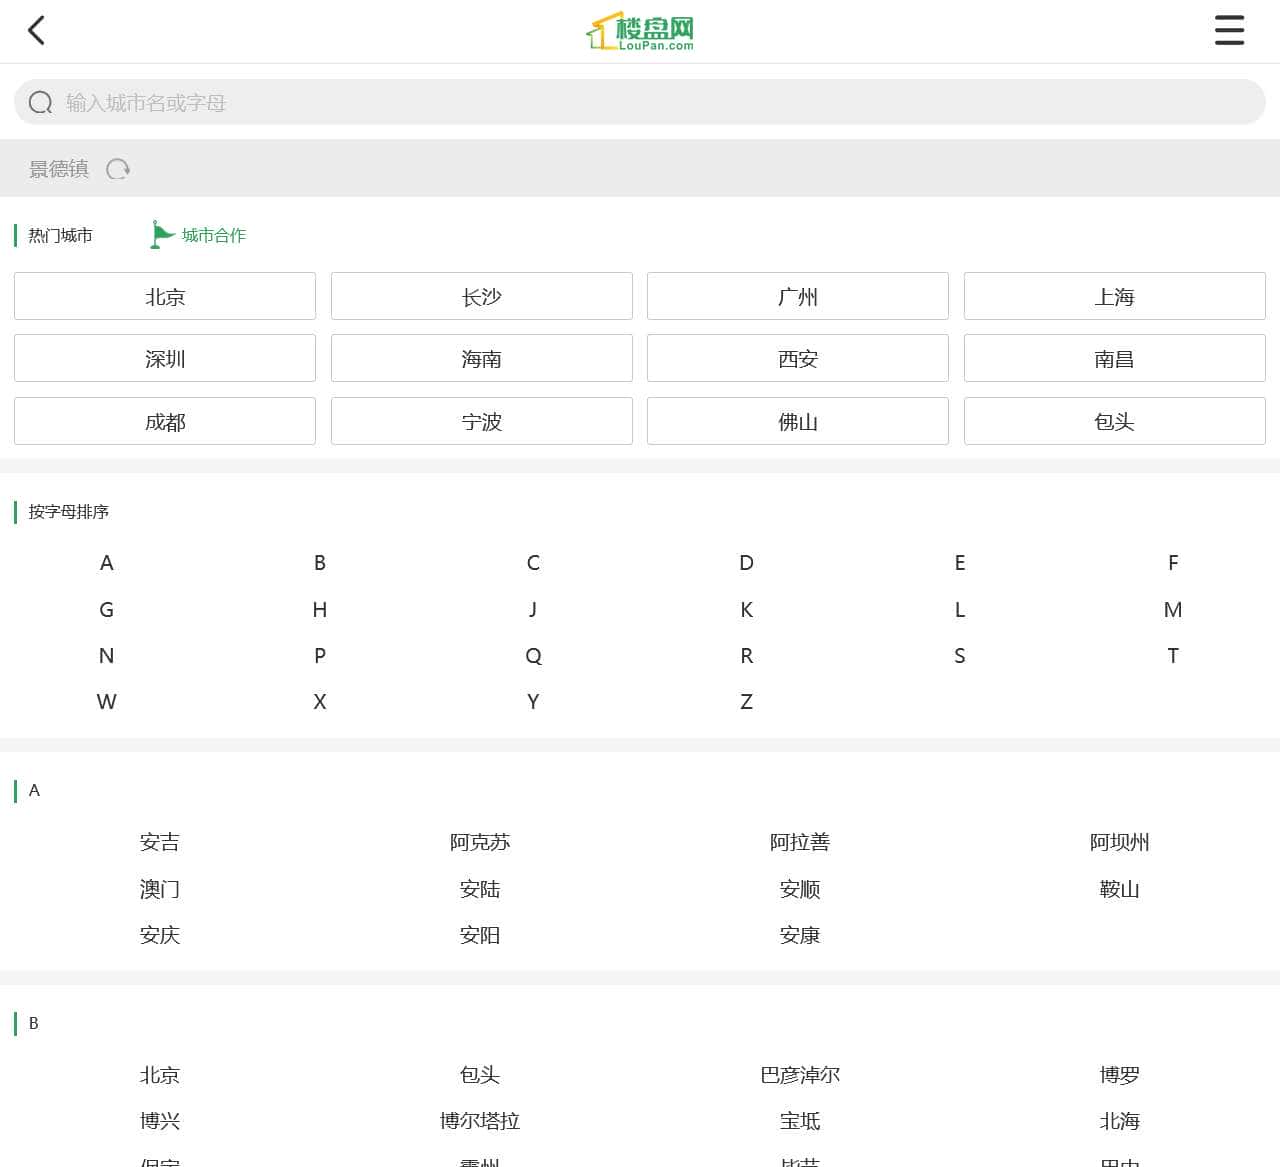
Task: Refresh the current location 景德镇
Action: tap(118, 169)
